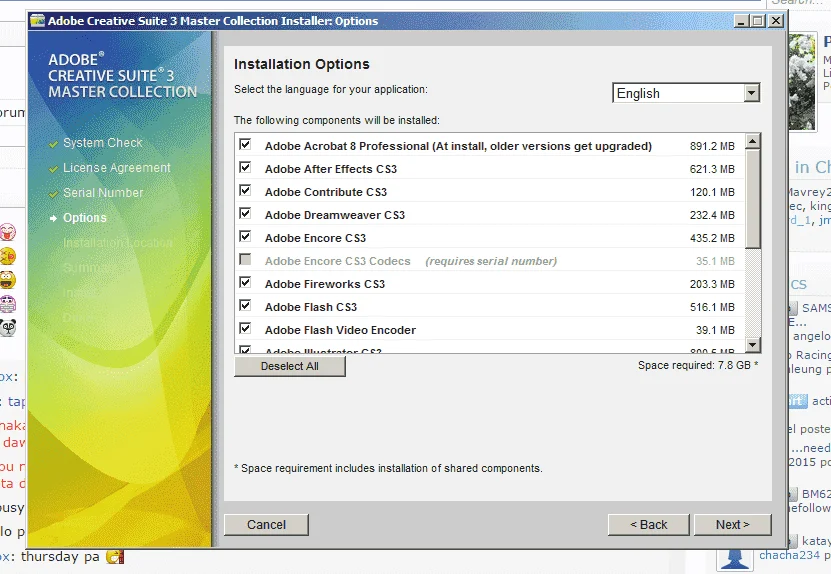Image resolution: width=831 pixels, height=574 pixels.
Task: Click the emoji after 'thursday pa' text
Action: (x=115, y=557)
